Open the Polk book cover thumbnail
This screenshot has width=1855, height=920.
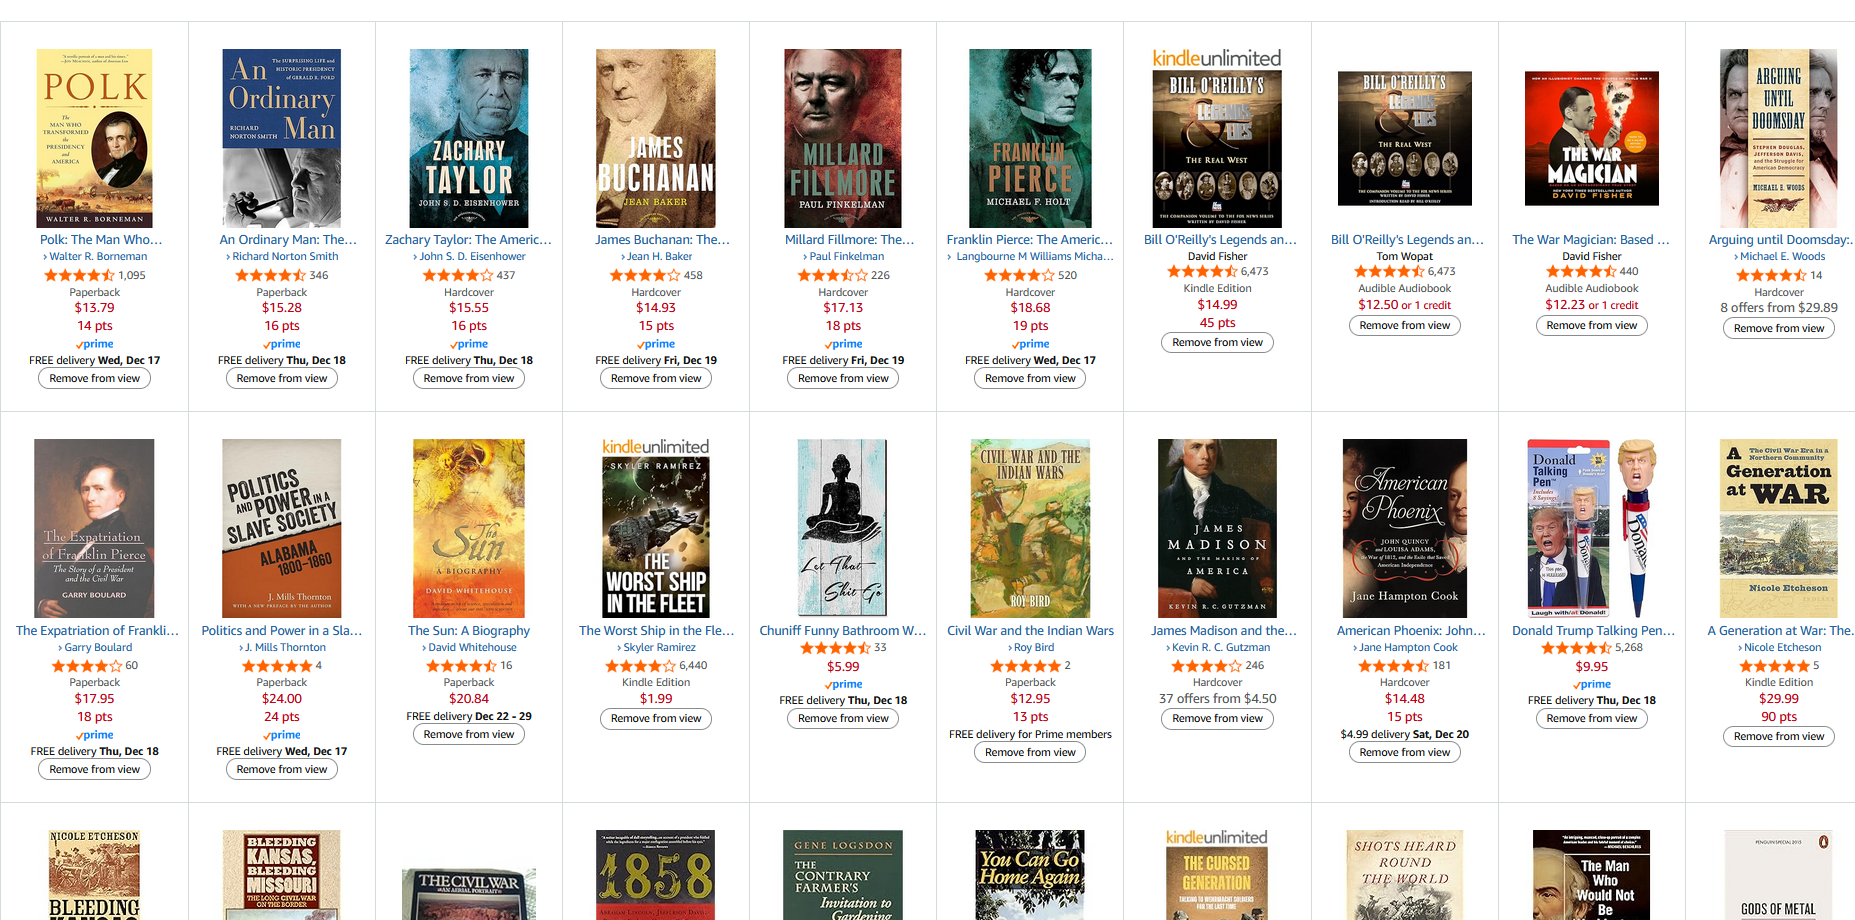(94, 138)
